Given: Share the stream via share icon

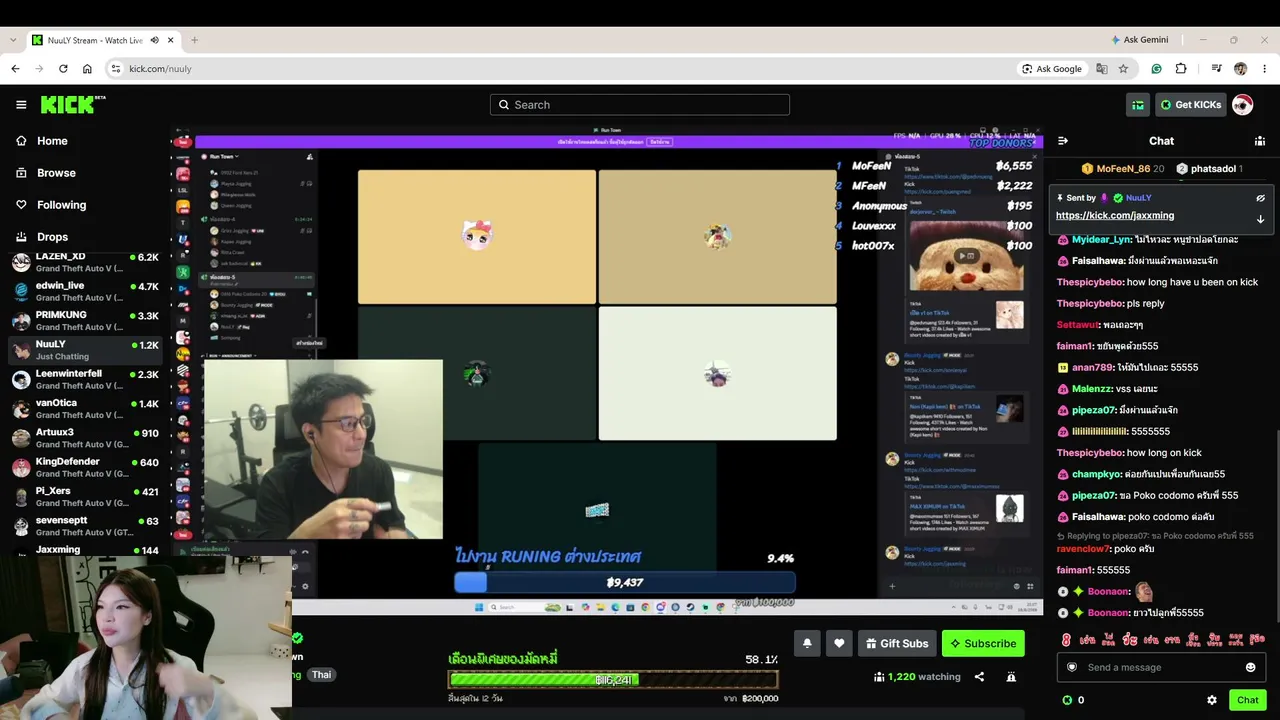Looking at the screenshot, I should pyautogui.click(x=979, y=677).
